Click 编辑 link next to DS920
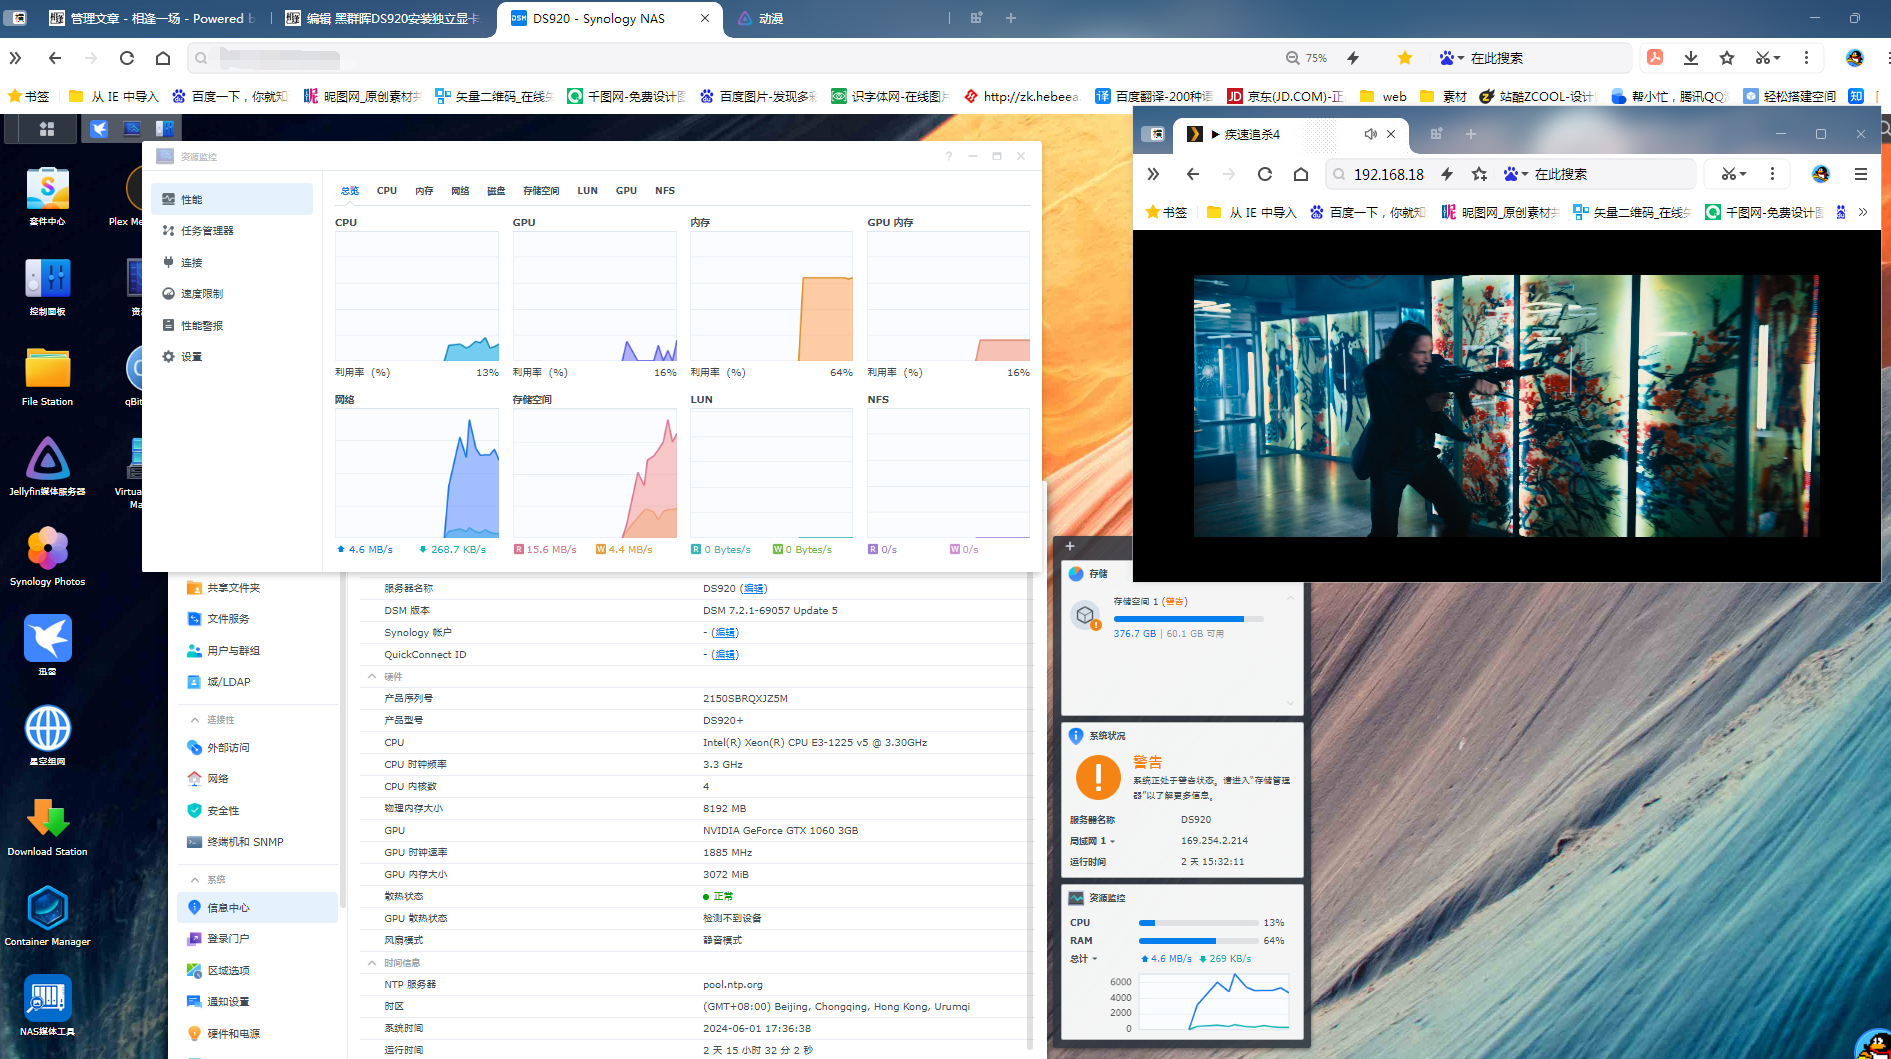This screenshot has width=1891, height=1059. click(x=753, y=588)
